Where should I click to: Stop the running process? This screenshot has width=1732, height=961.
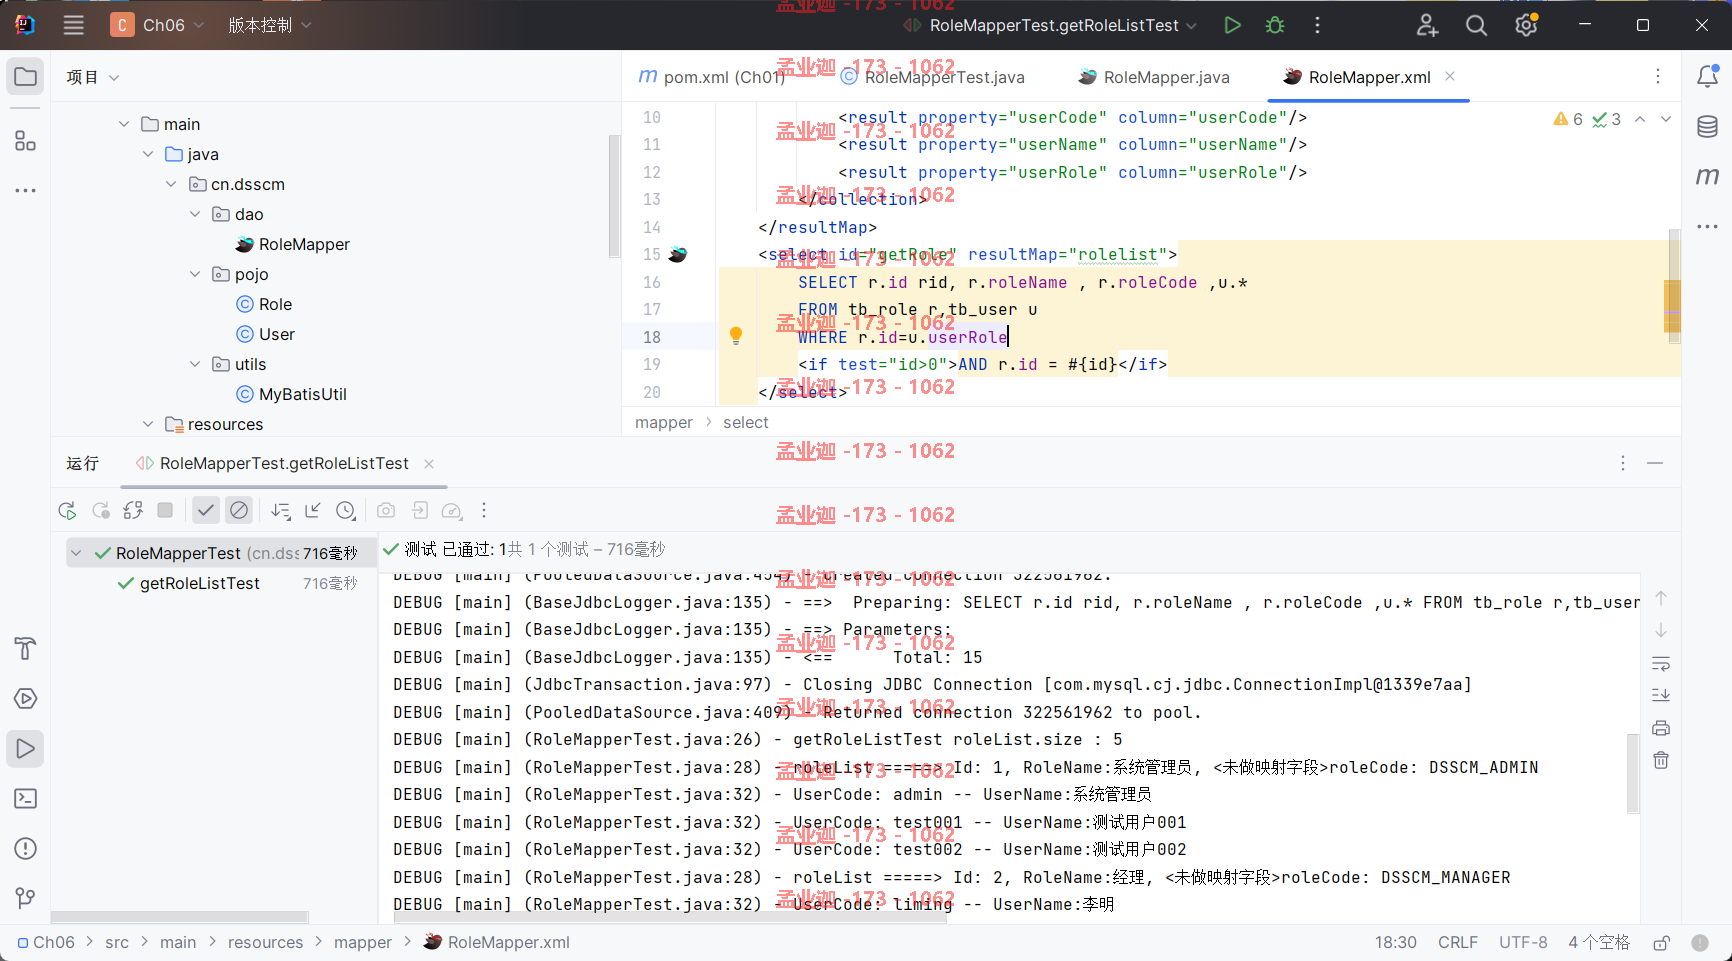165,510
